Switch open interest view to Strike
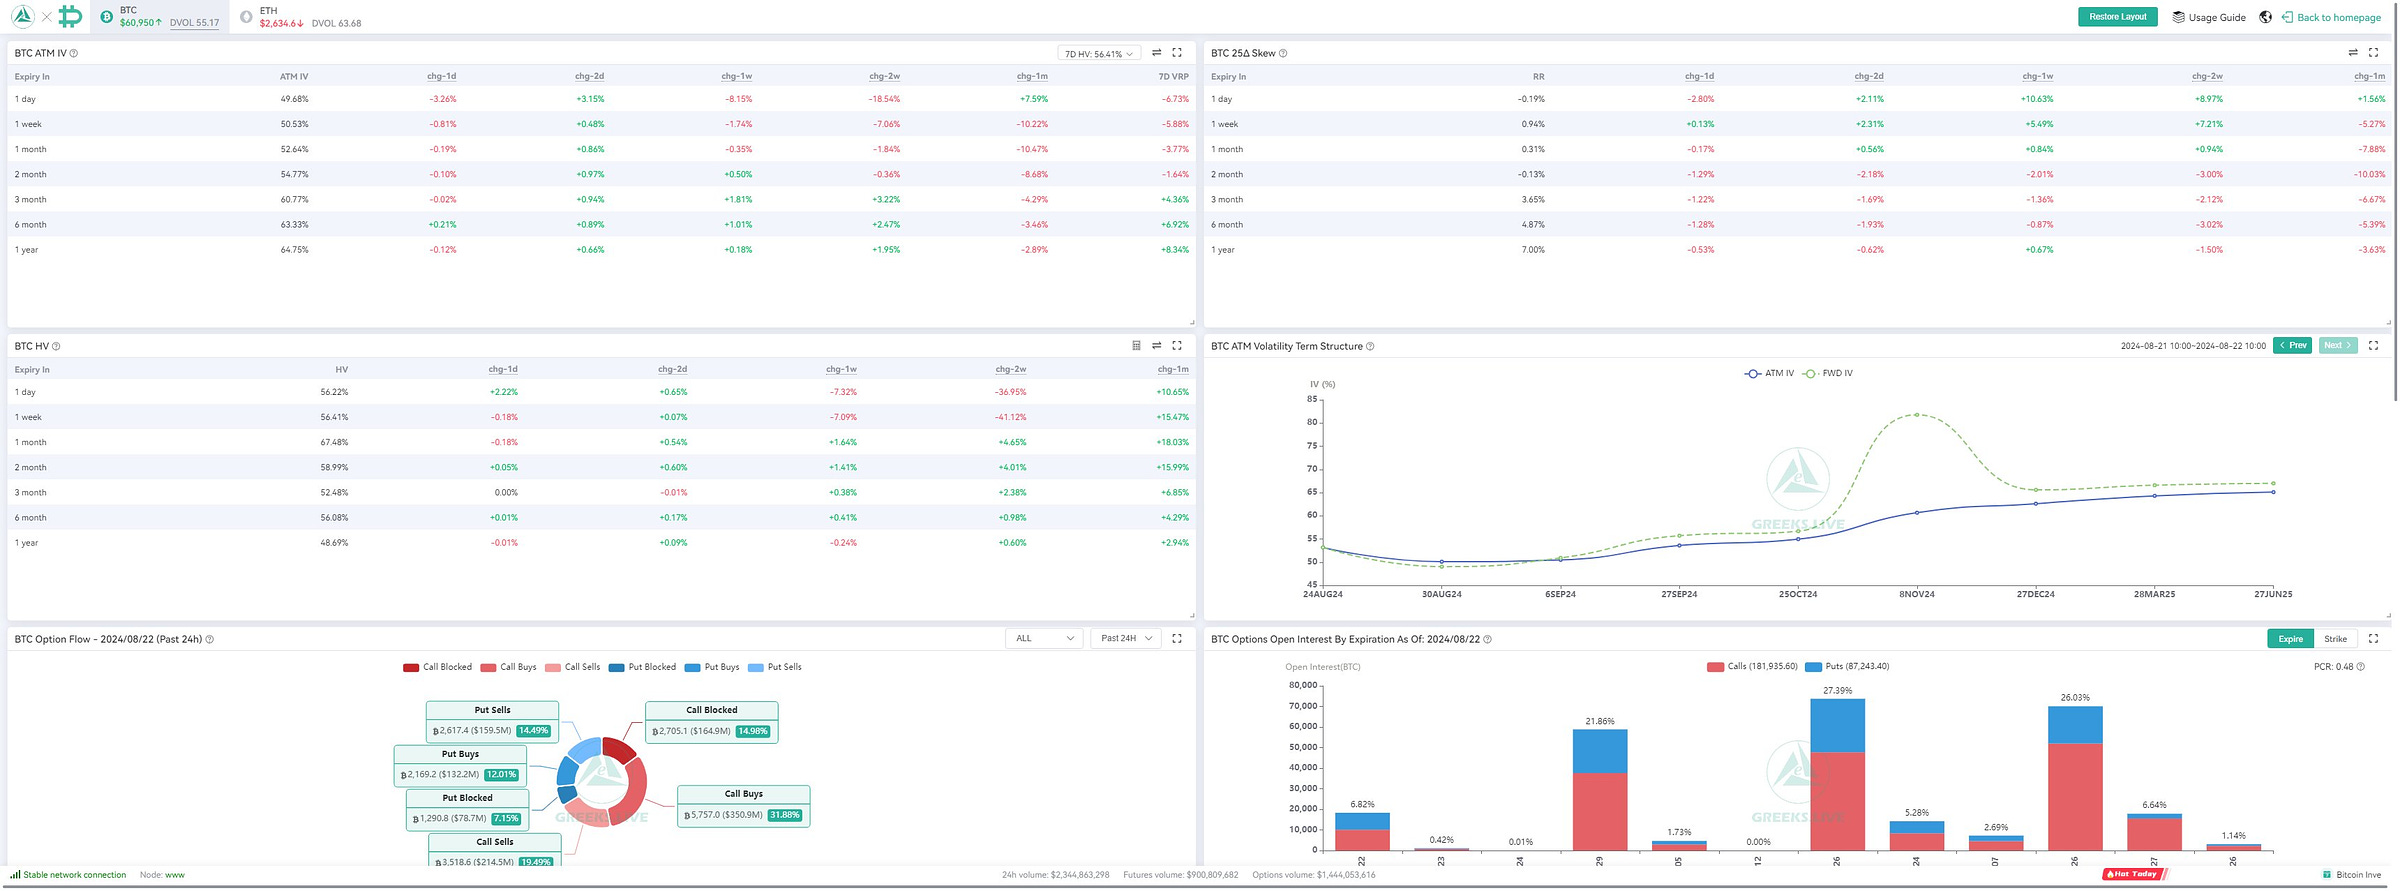This screenshot has width=2400, height=891. click(2335, 639)
